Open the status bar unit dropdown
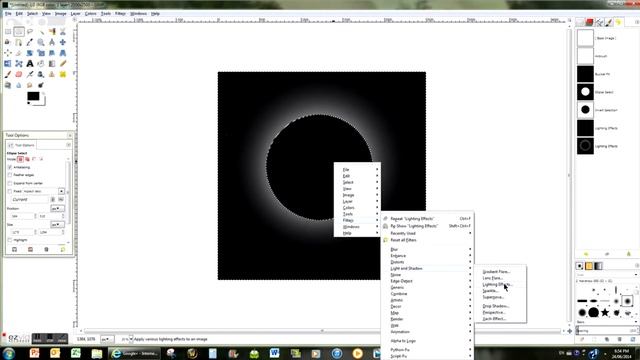The width and height of the screenshot is (640, 360). point(107,339)
